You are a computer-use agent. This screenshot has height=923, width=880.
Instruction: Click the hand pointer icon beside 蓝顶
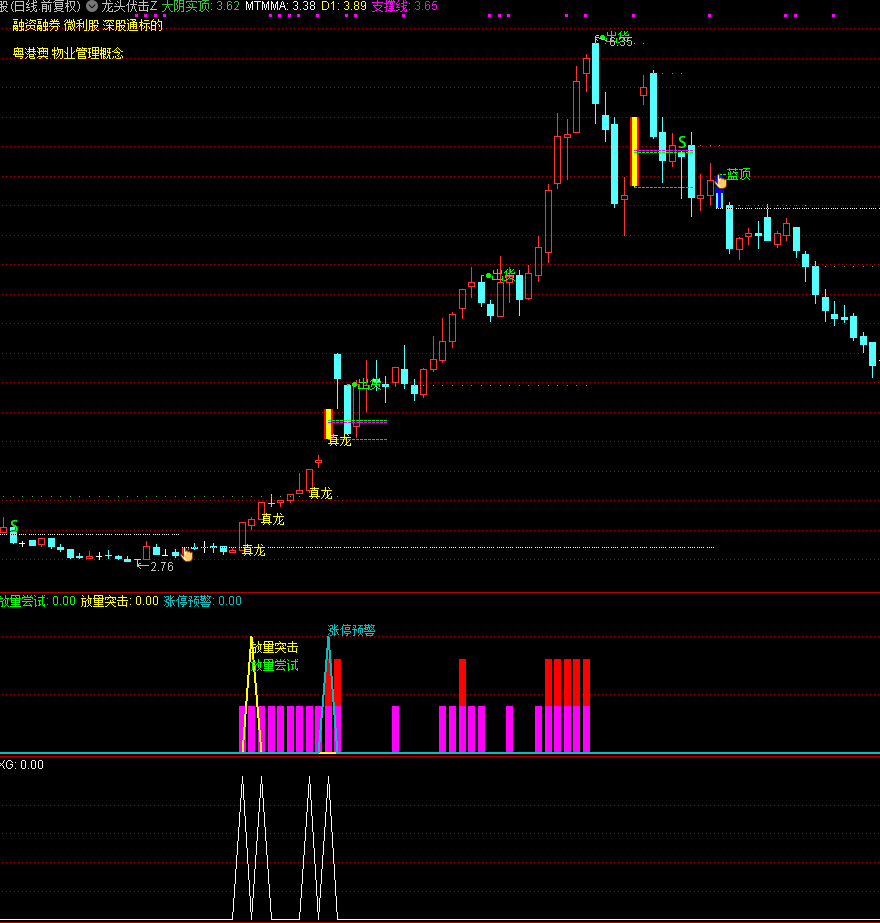[720, 182]
